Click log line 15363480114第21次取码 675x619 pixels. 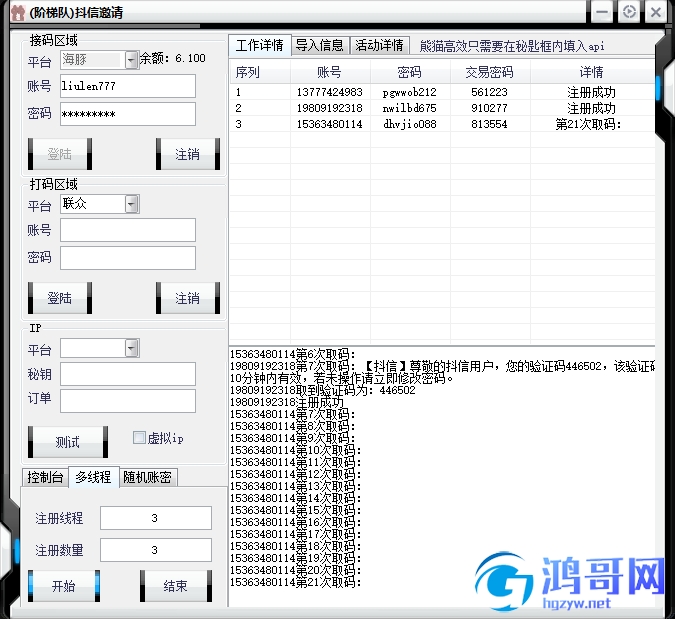(296, 582)
